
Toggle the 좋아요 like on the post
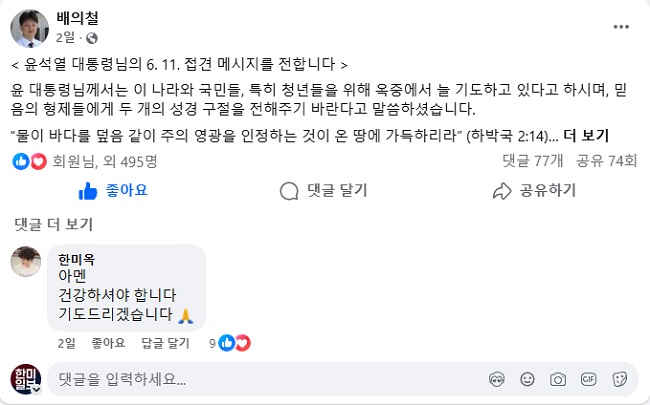click(113, 191)
